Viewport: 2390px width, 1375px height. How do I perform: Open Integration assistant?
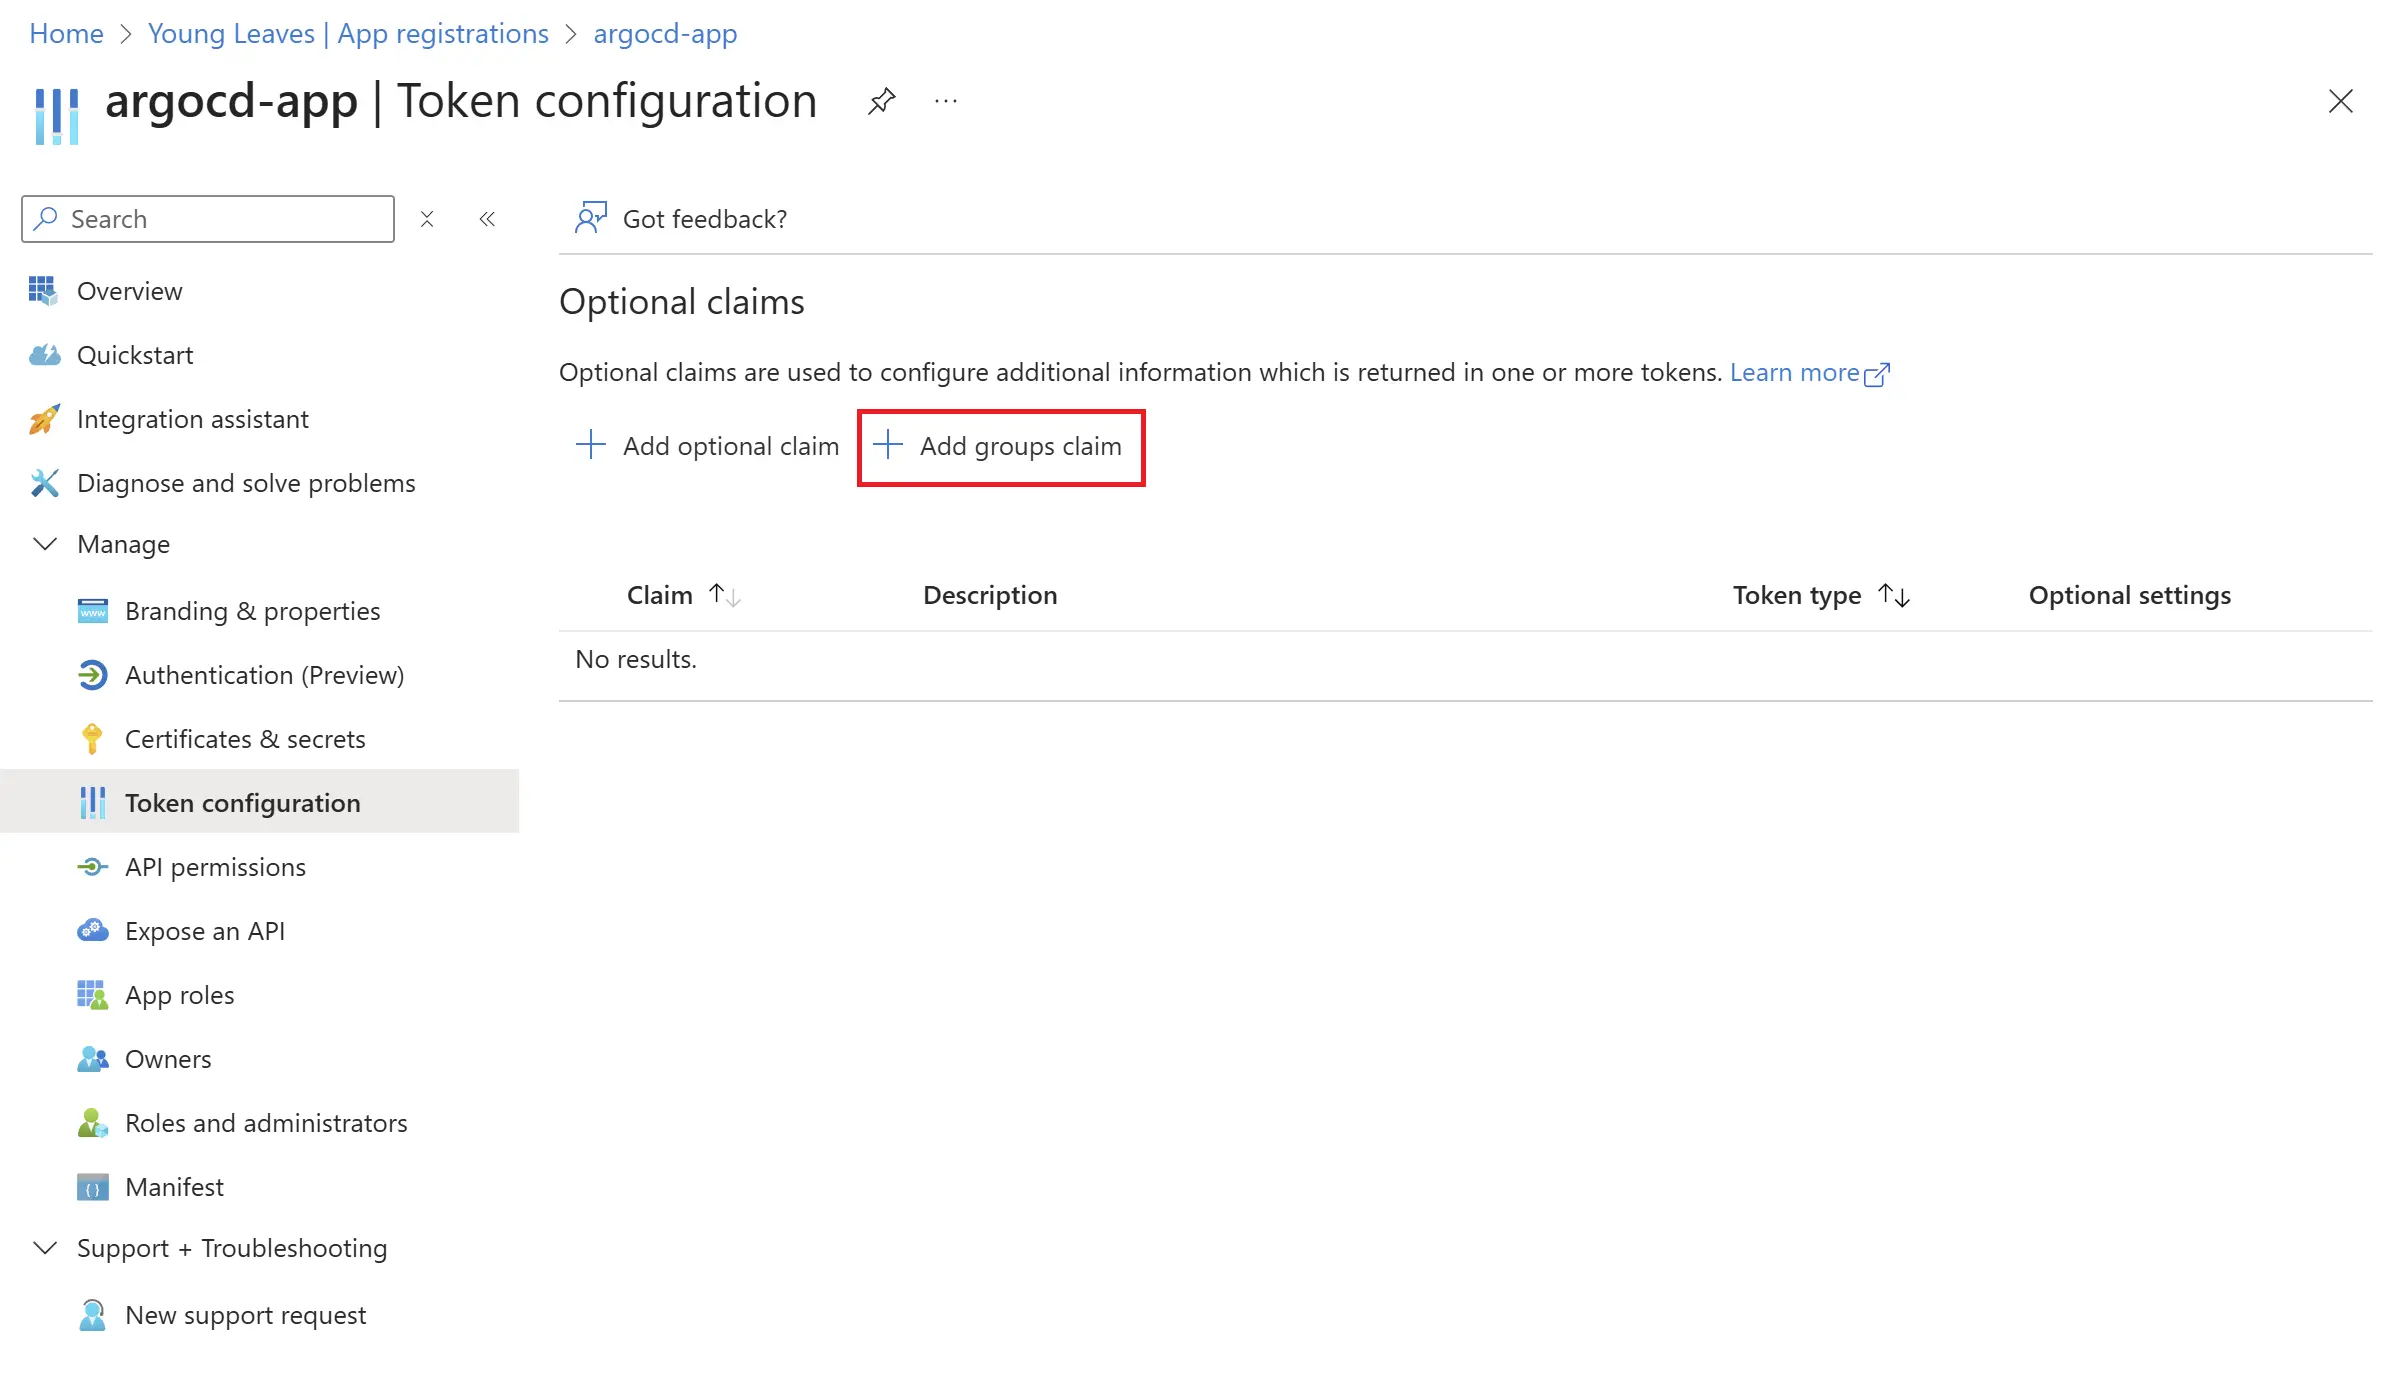193,419
